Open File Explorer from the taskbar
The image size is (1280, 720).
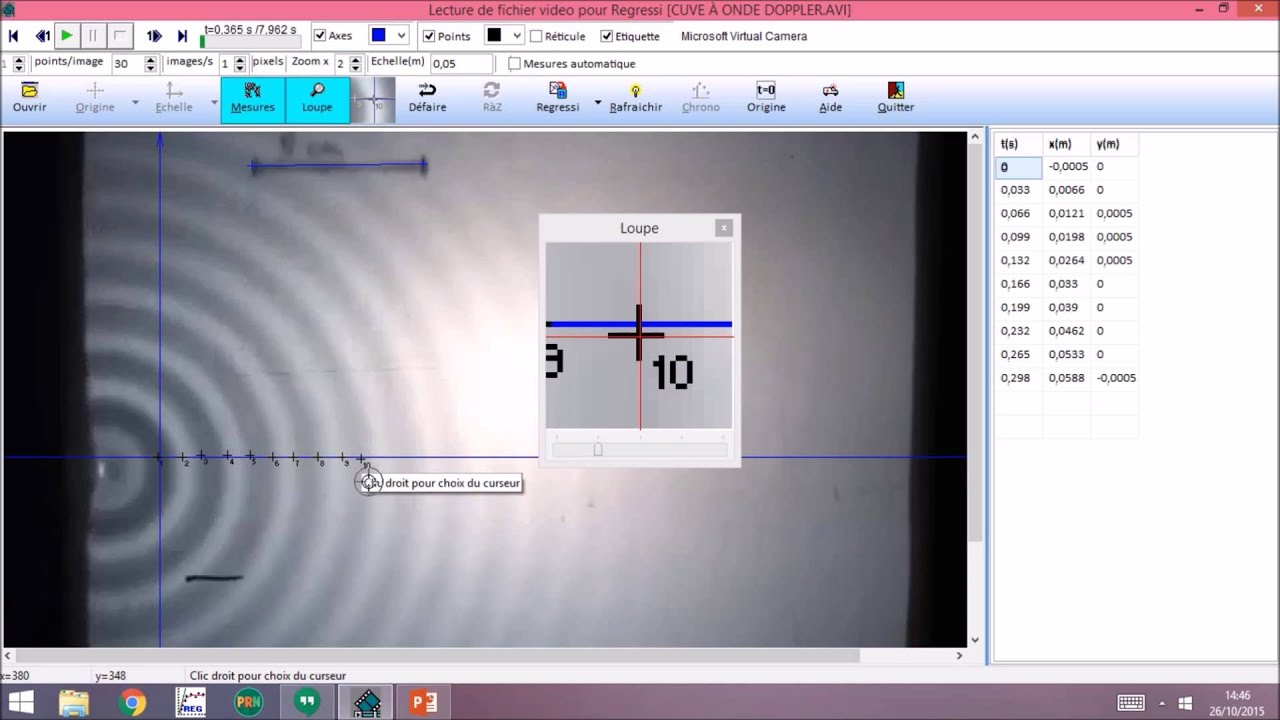[74, 703]
